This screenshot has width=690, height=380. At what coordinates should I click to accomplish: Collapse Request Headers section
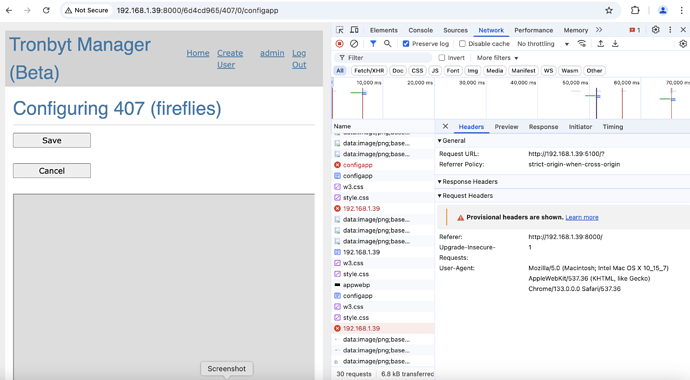[466, 196]
